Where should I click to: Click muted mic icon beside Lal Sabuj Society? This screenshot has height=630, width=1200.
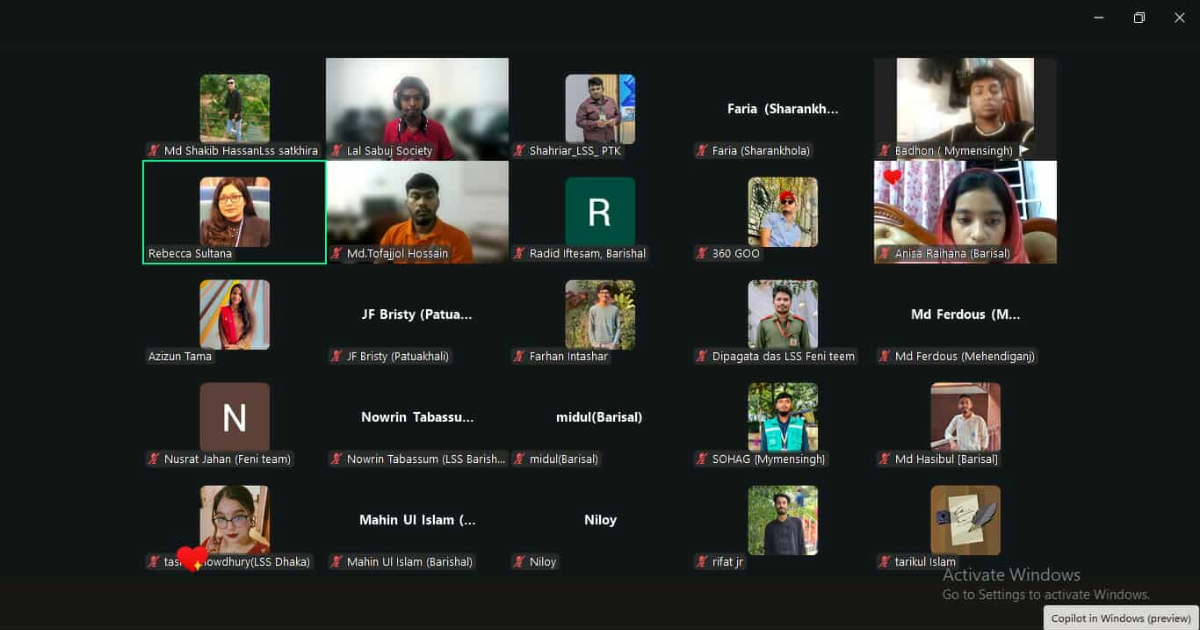point(336,151)
